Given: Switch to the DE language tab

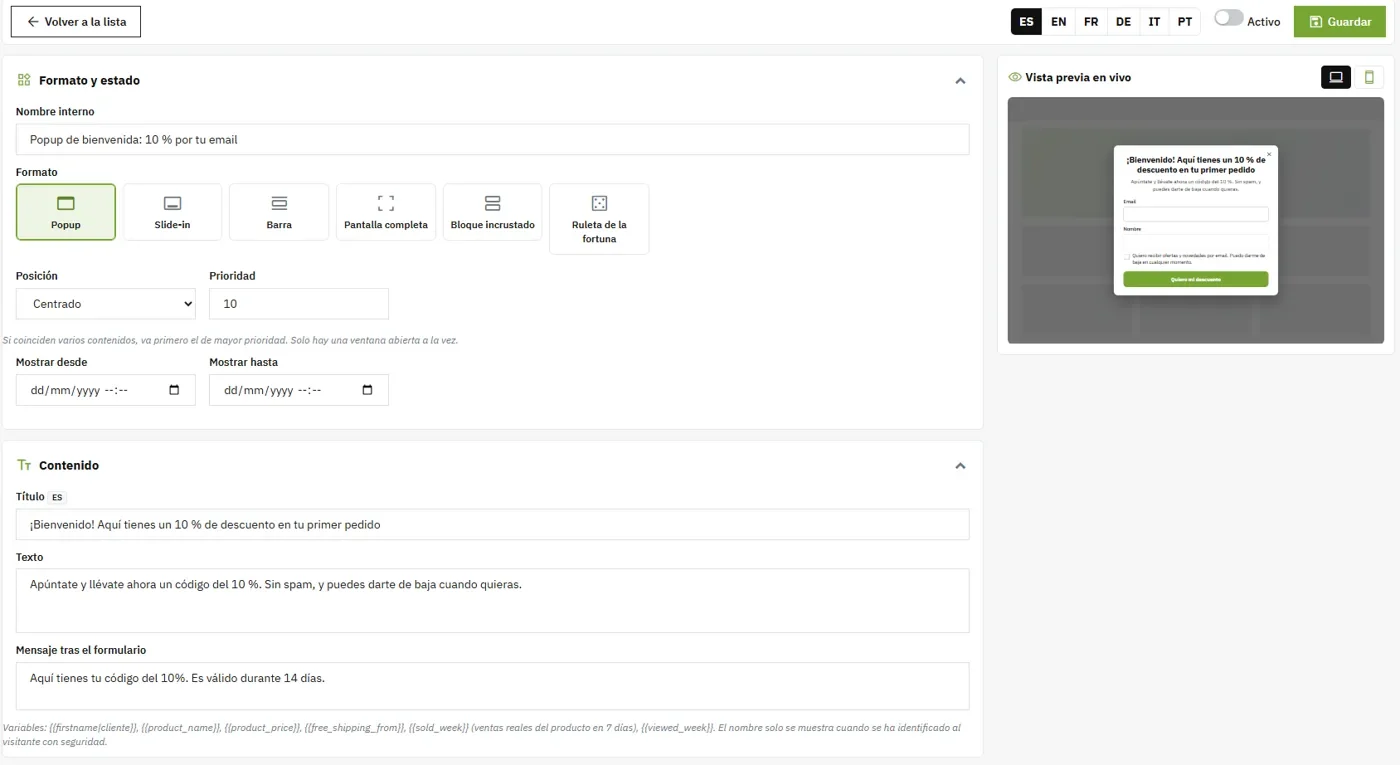Looking at the screenshot, I should [x=1123, y=21].
